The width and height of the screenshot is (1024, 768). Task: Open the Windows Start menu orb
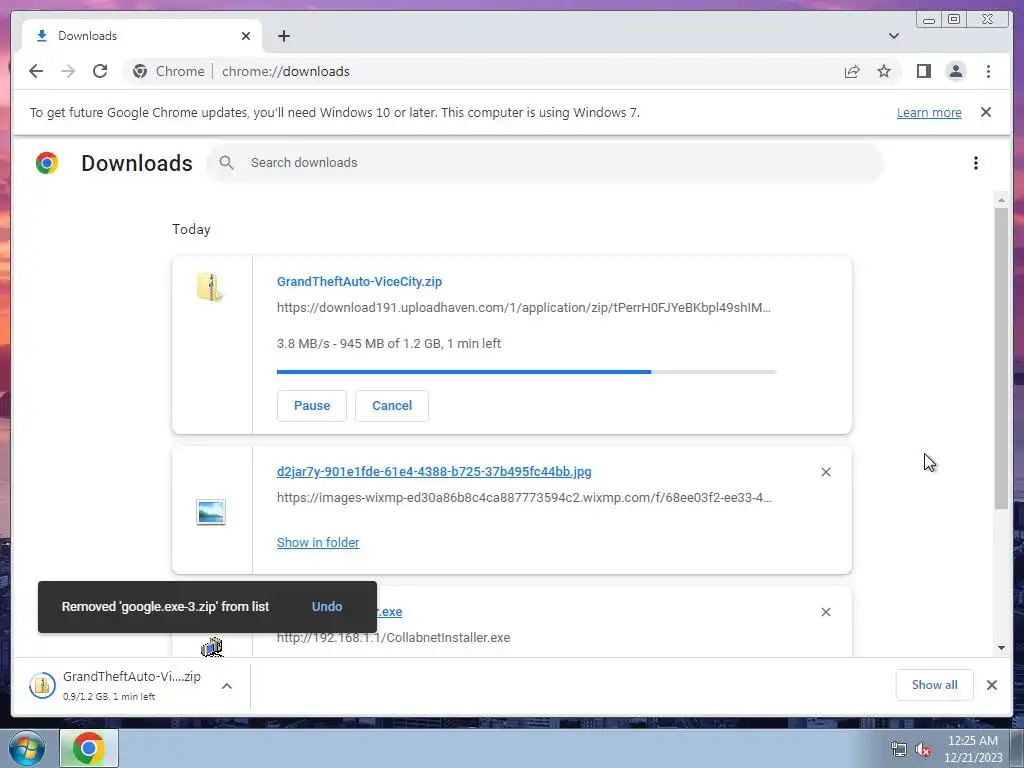pos(27,748)
